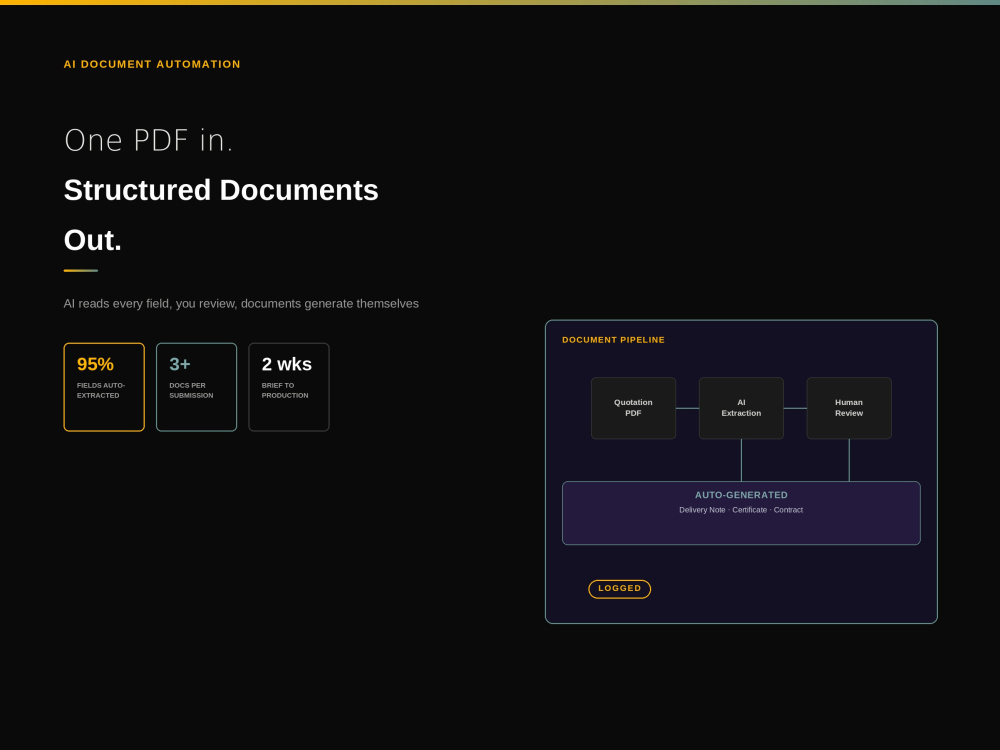Click the subtitle 'AI reads every field' sentence
This screenshot has width=1000, height=750.
pos(241,304)
